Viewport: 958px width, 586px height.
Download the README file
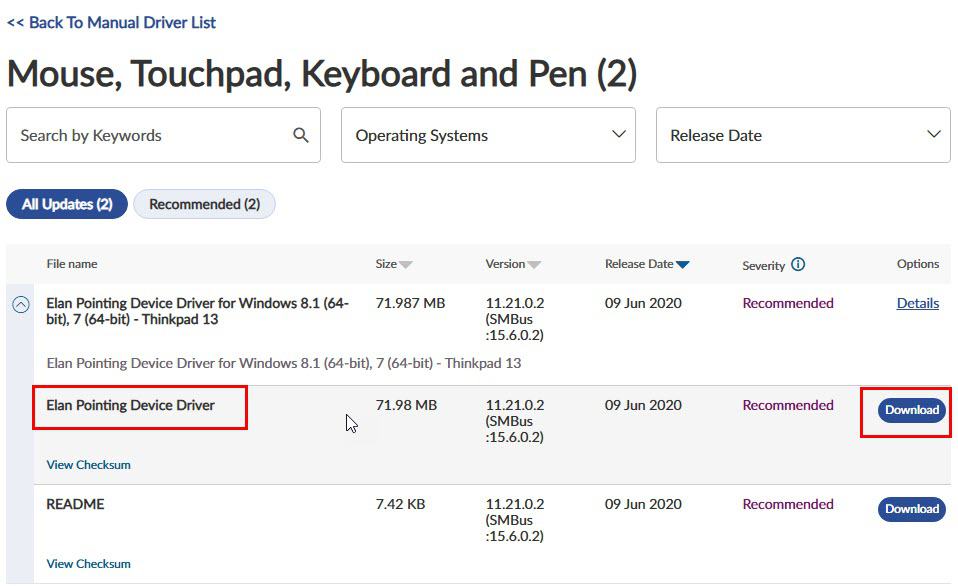coord(912,509)
